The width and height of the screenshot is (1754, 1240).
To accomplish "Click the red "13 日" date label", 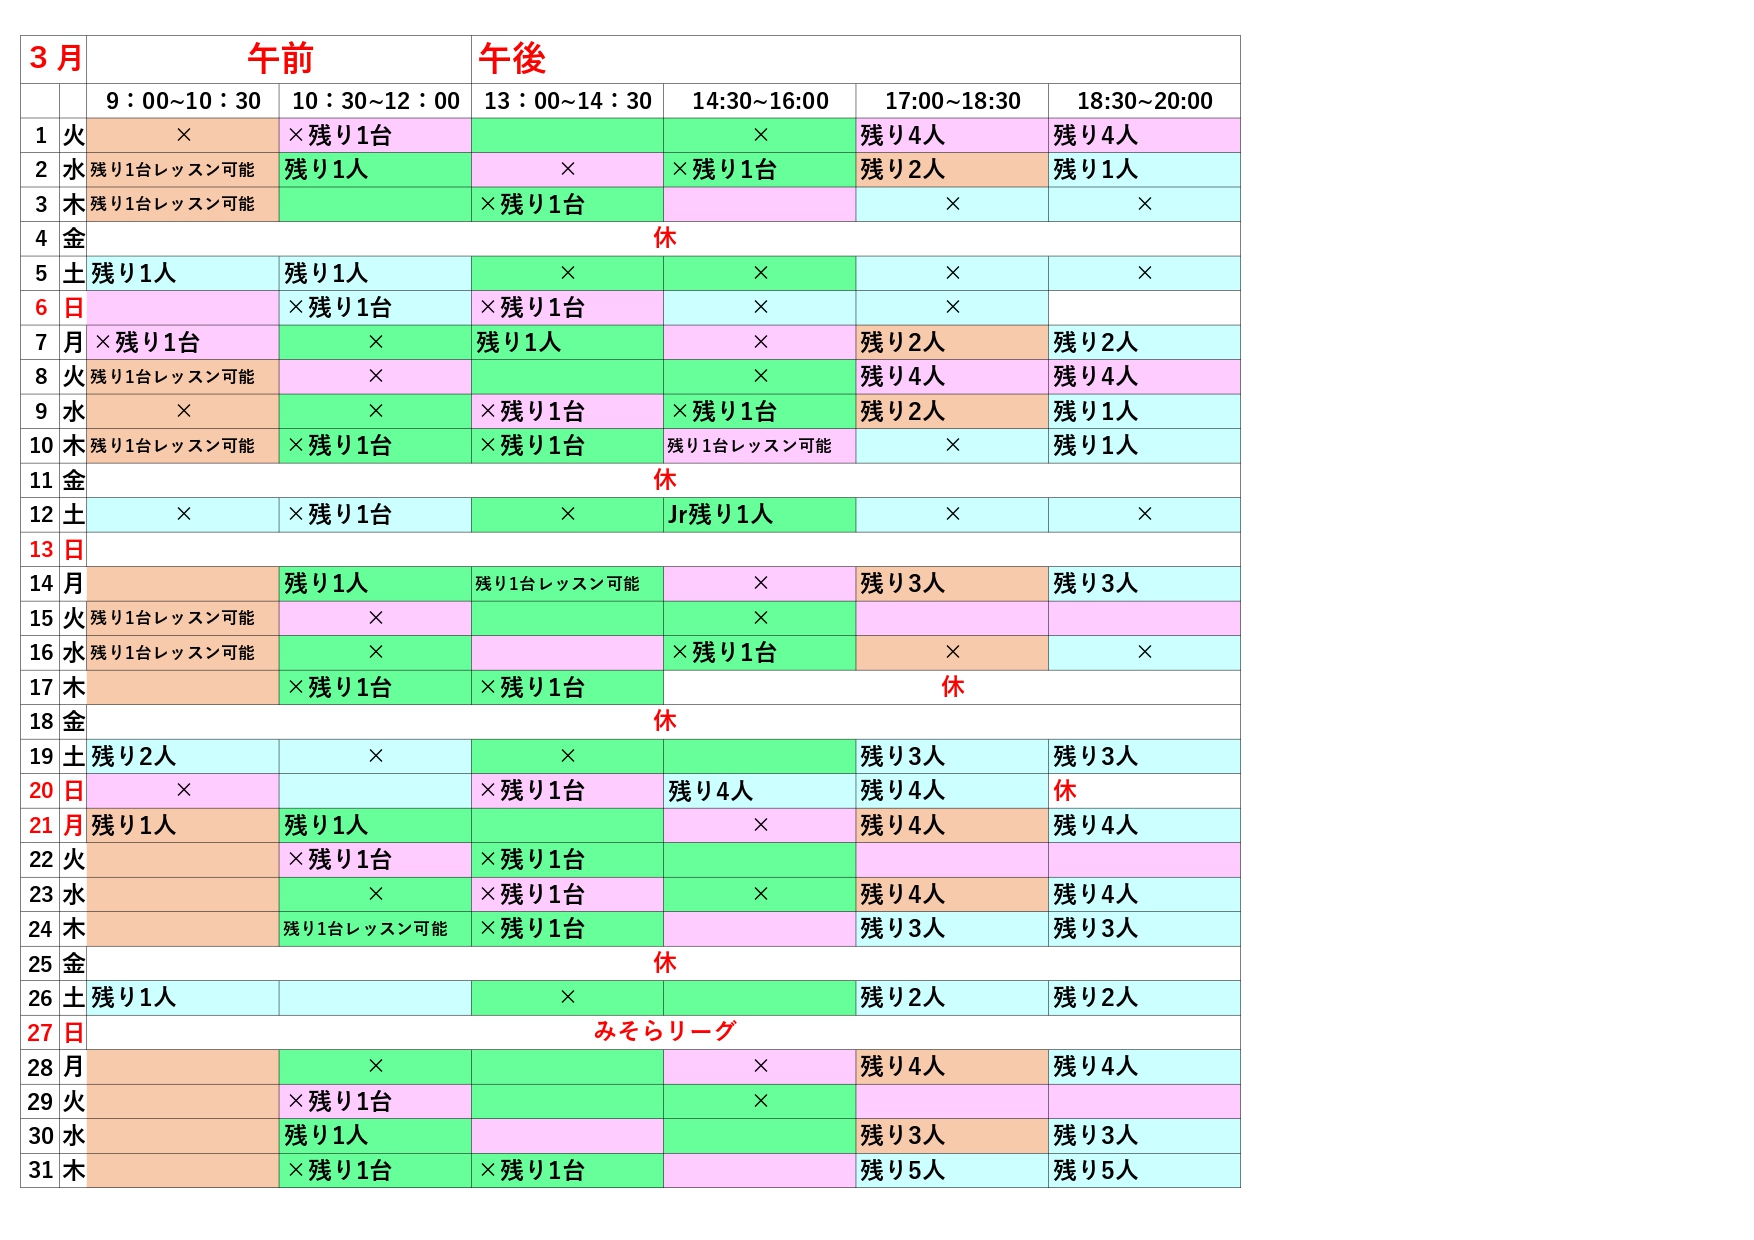I will click(56, 549).
